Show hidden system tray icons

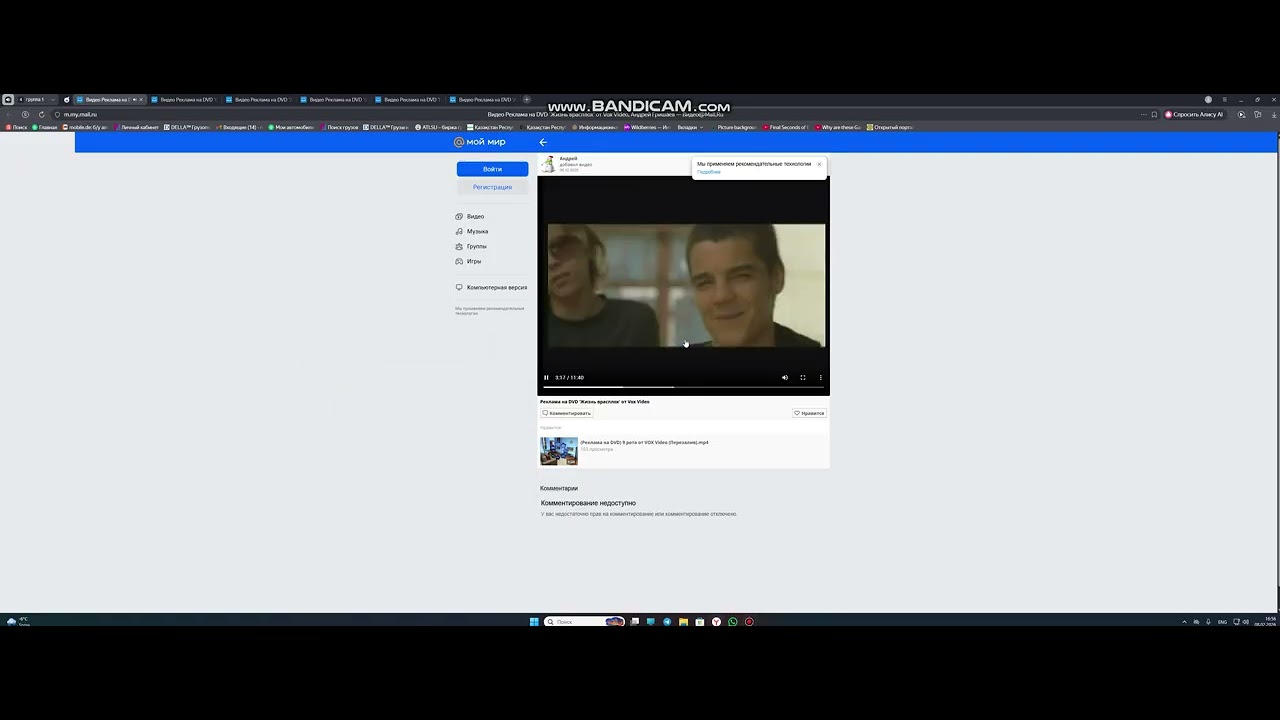tap(1185, 622)
